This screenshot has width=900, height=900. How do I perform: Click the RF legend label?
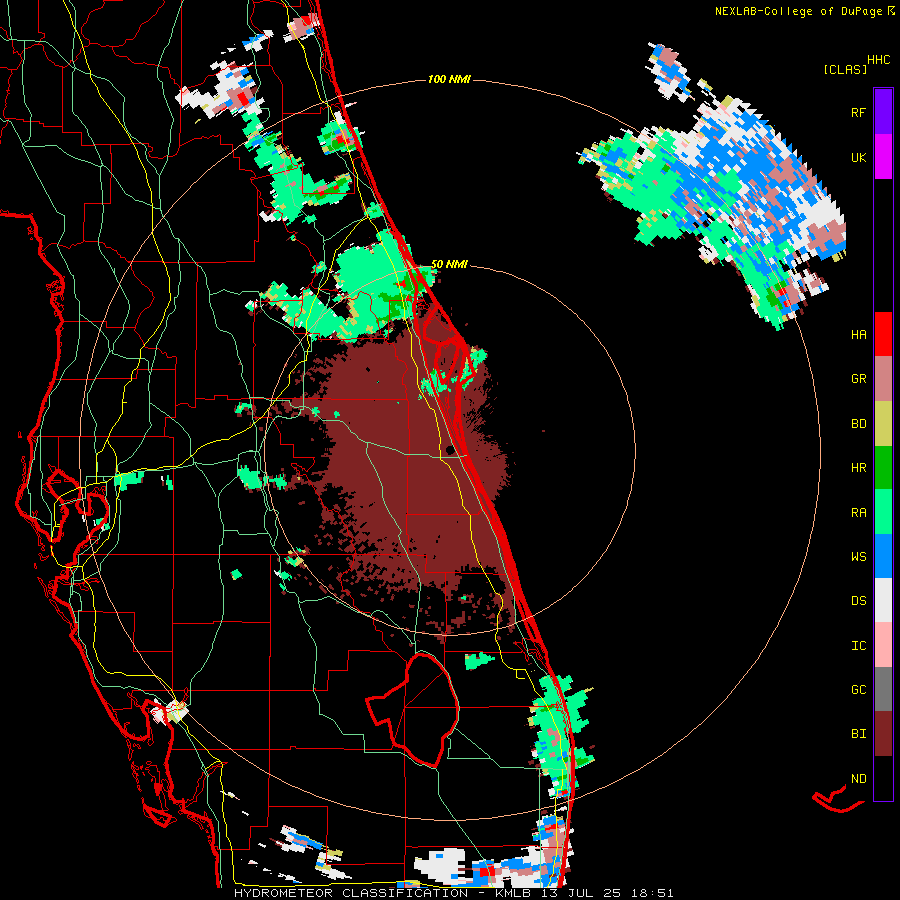858,112
